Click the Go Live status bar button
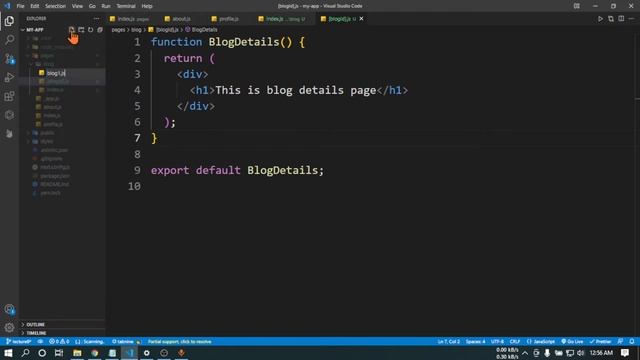 coord(572,342)
